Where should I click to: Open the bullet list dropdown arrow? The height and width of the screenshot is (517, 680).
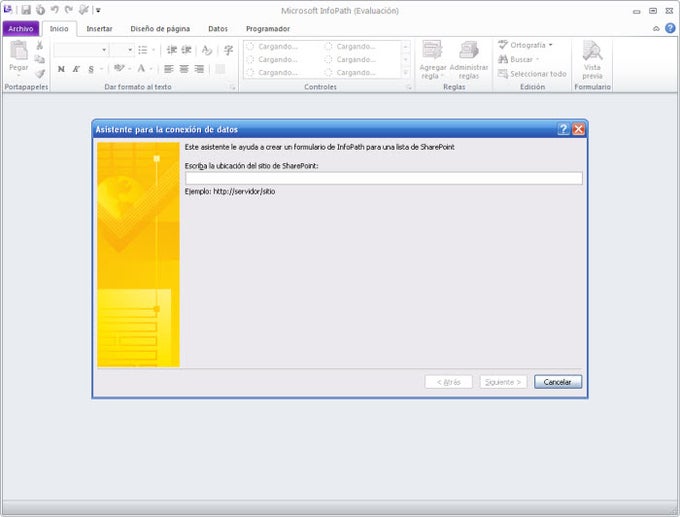click(153, 50)
